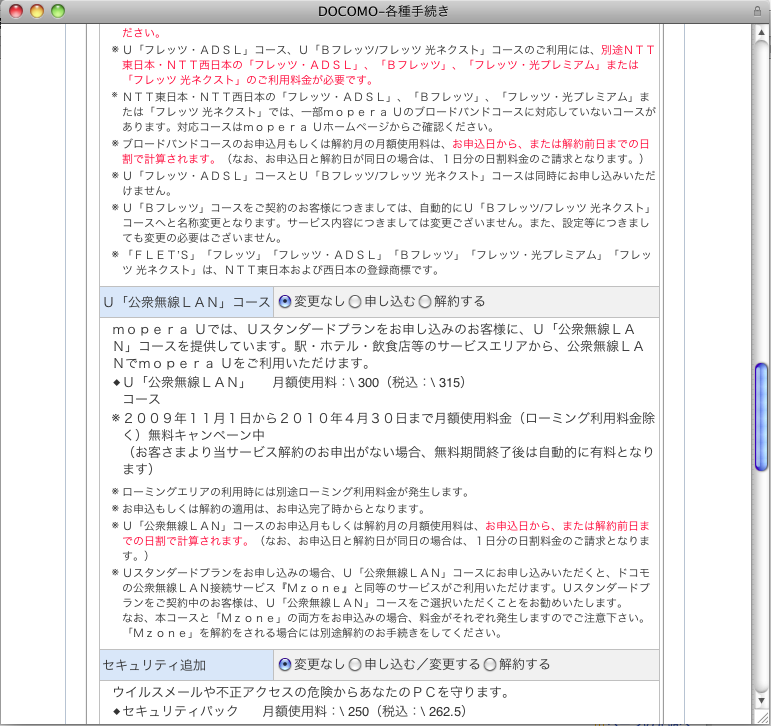The image size is (771, 726).
Task: Click the blue vertical scrollbar thumb
Action: pyautogui.click(x=761, y=417)
